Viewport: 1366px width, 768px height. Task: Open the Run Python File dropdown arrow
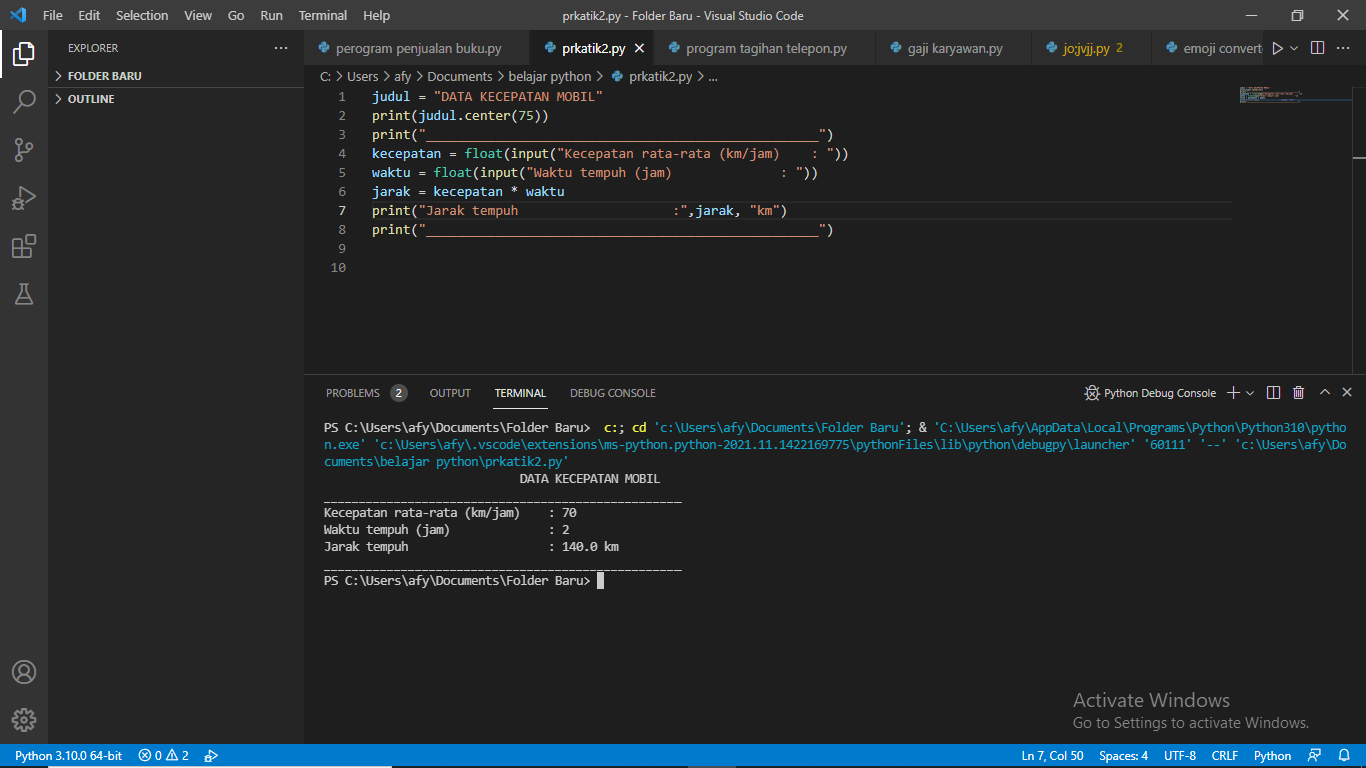click(1294, 48)
